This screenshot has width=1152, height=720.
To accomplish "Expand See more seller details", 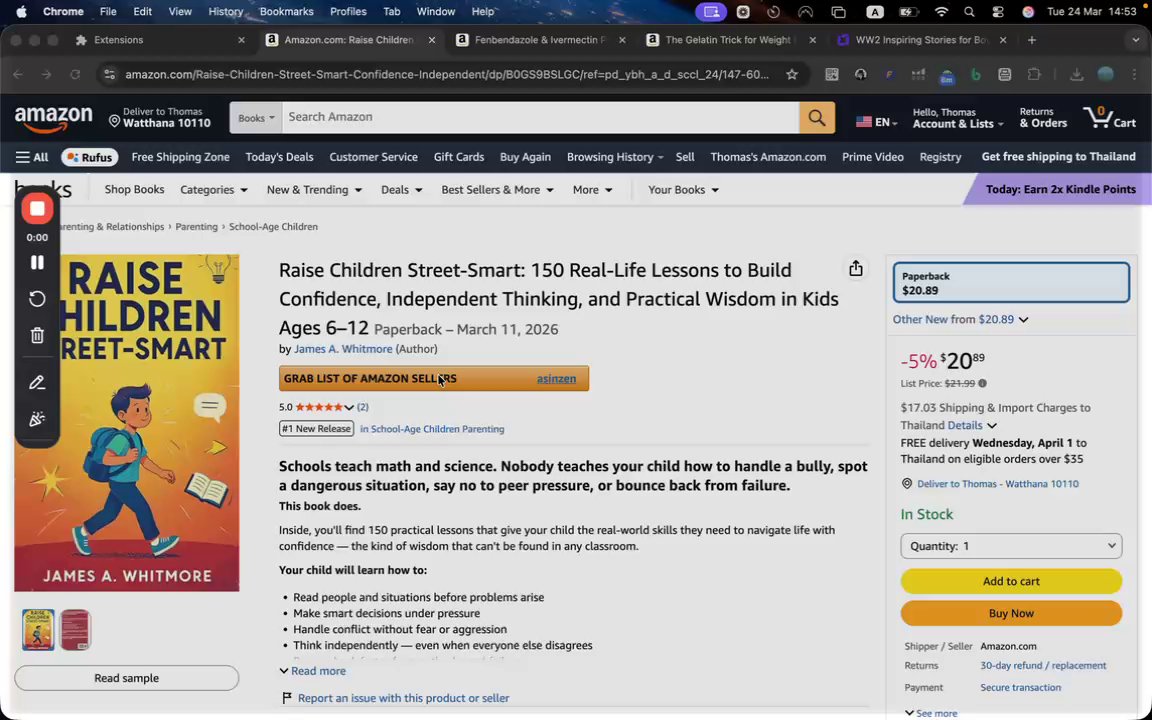I will tap(931, 713).
